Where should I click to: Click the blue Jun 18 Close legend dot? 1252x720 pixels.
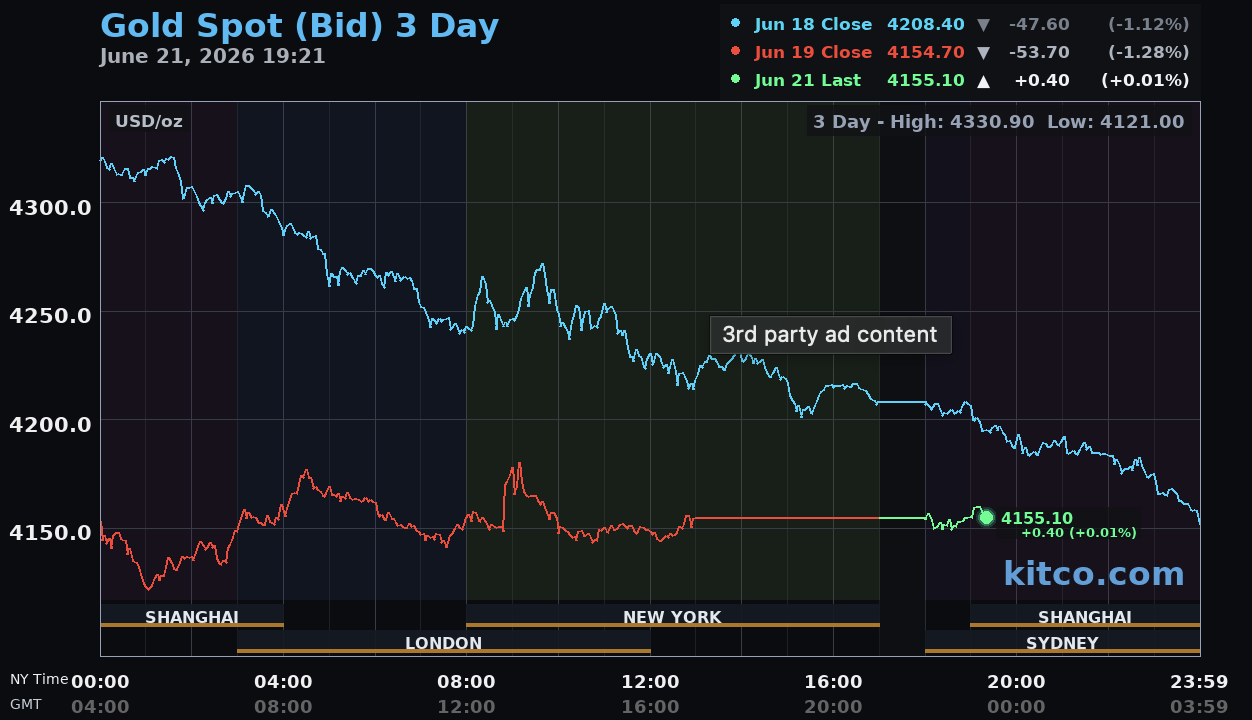coord(736,23)
